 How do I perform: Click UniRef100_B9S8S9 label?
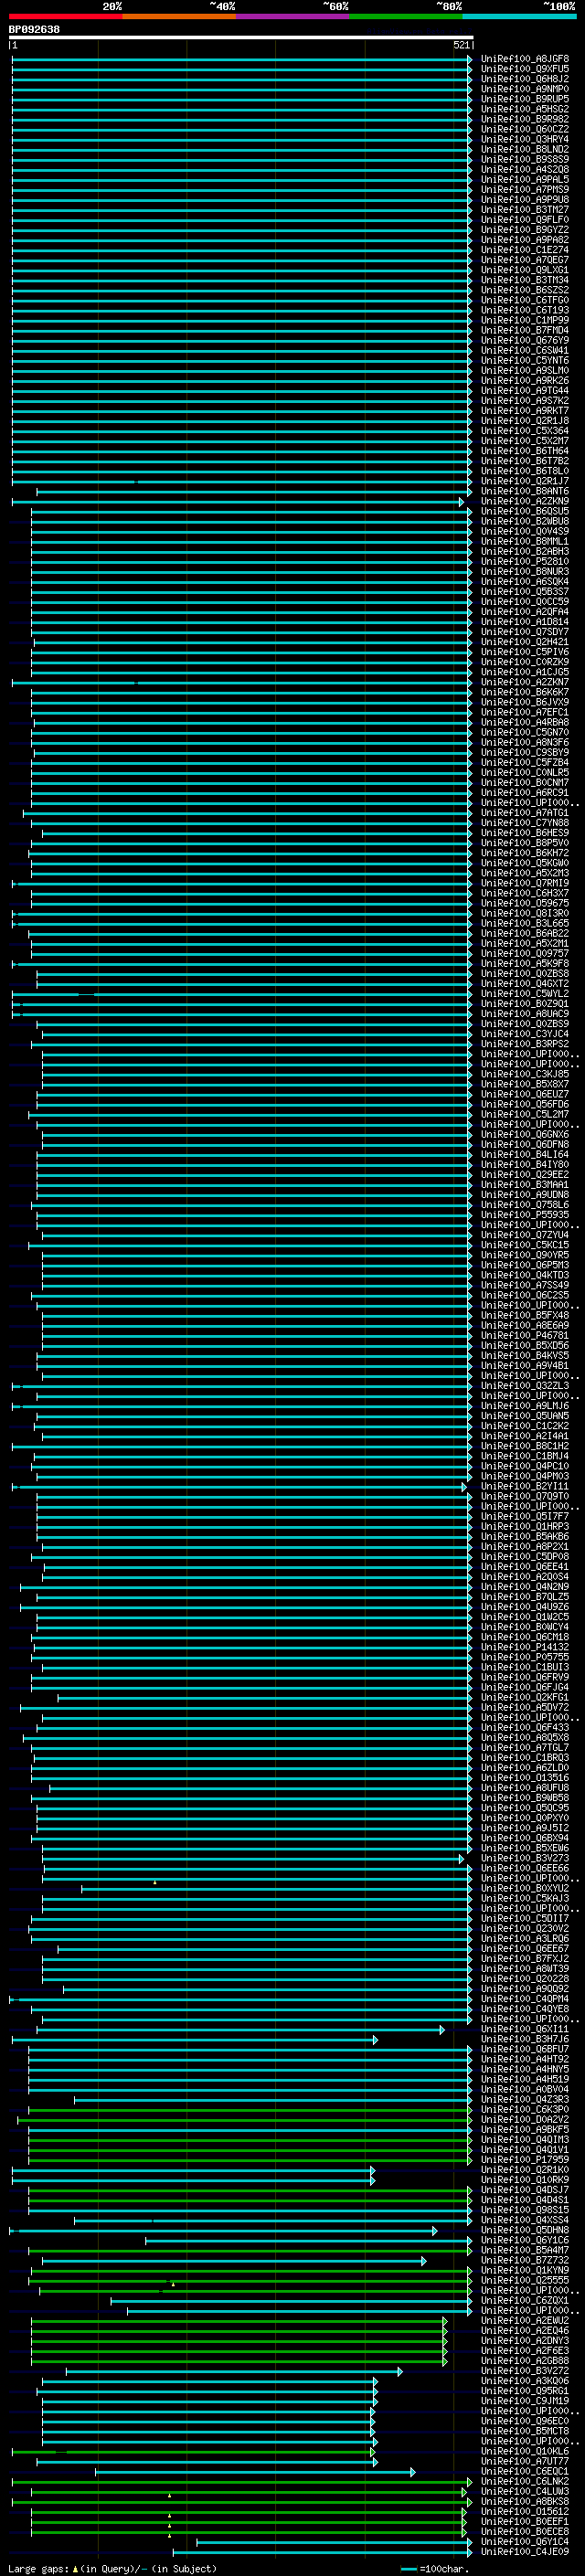coord(525,159)
